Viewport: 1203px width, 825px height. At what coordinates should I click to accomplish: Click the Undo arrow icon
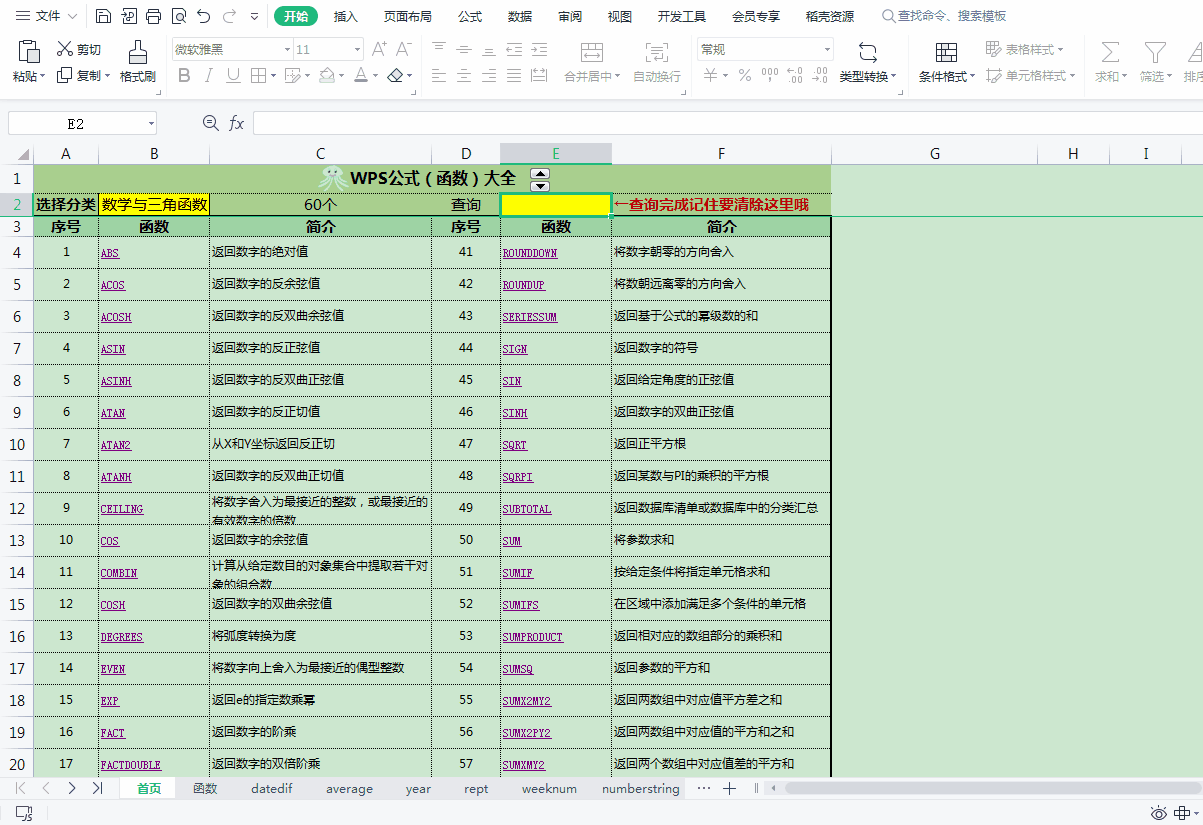point(204,16)
